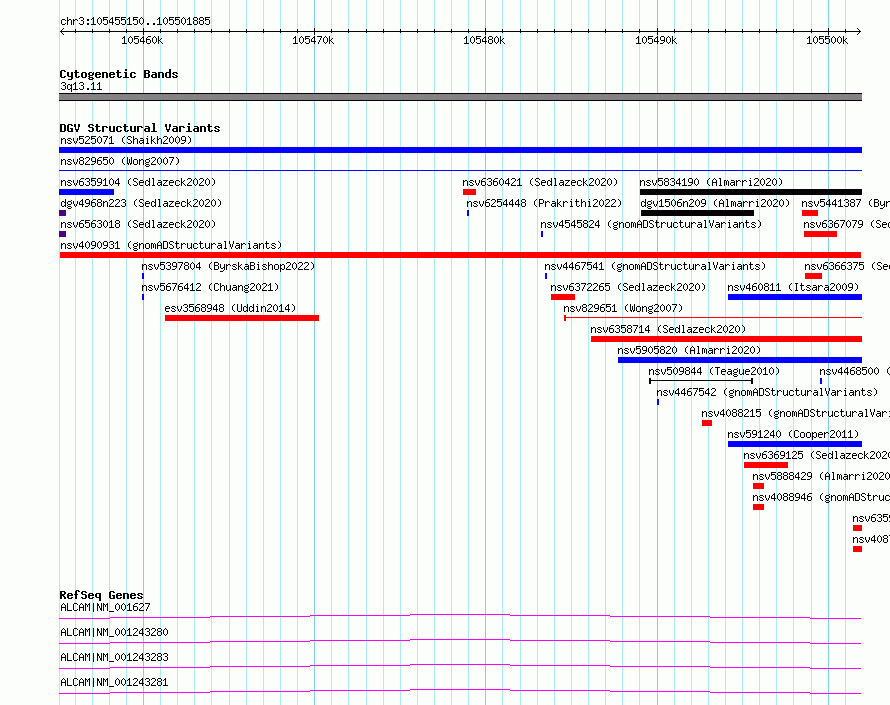The width and height of the screenshot is (890, 705).
Task: Select nsv5834190 (Almarri2020) variant label
Action: pos(711,182)
